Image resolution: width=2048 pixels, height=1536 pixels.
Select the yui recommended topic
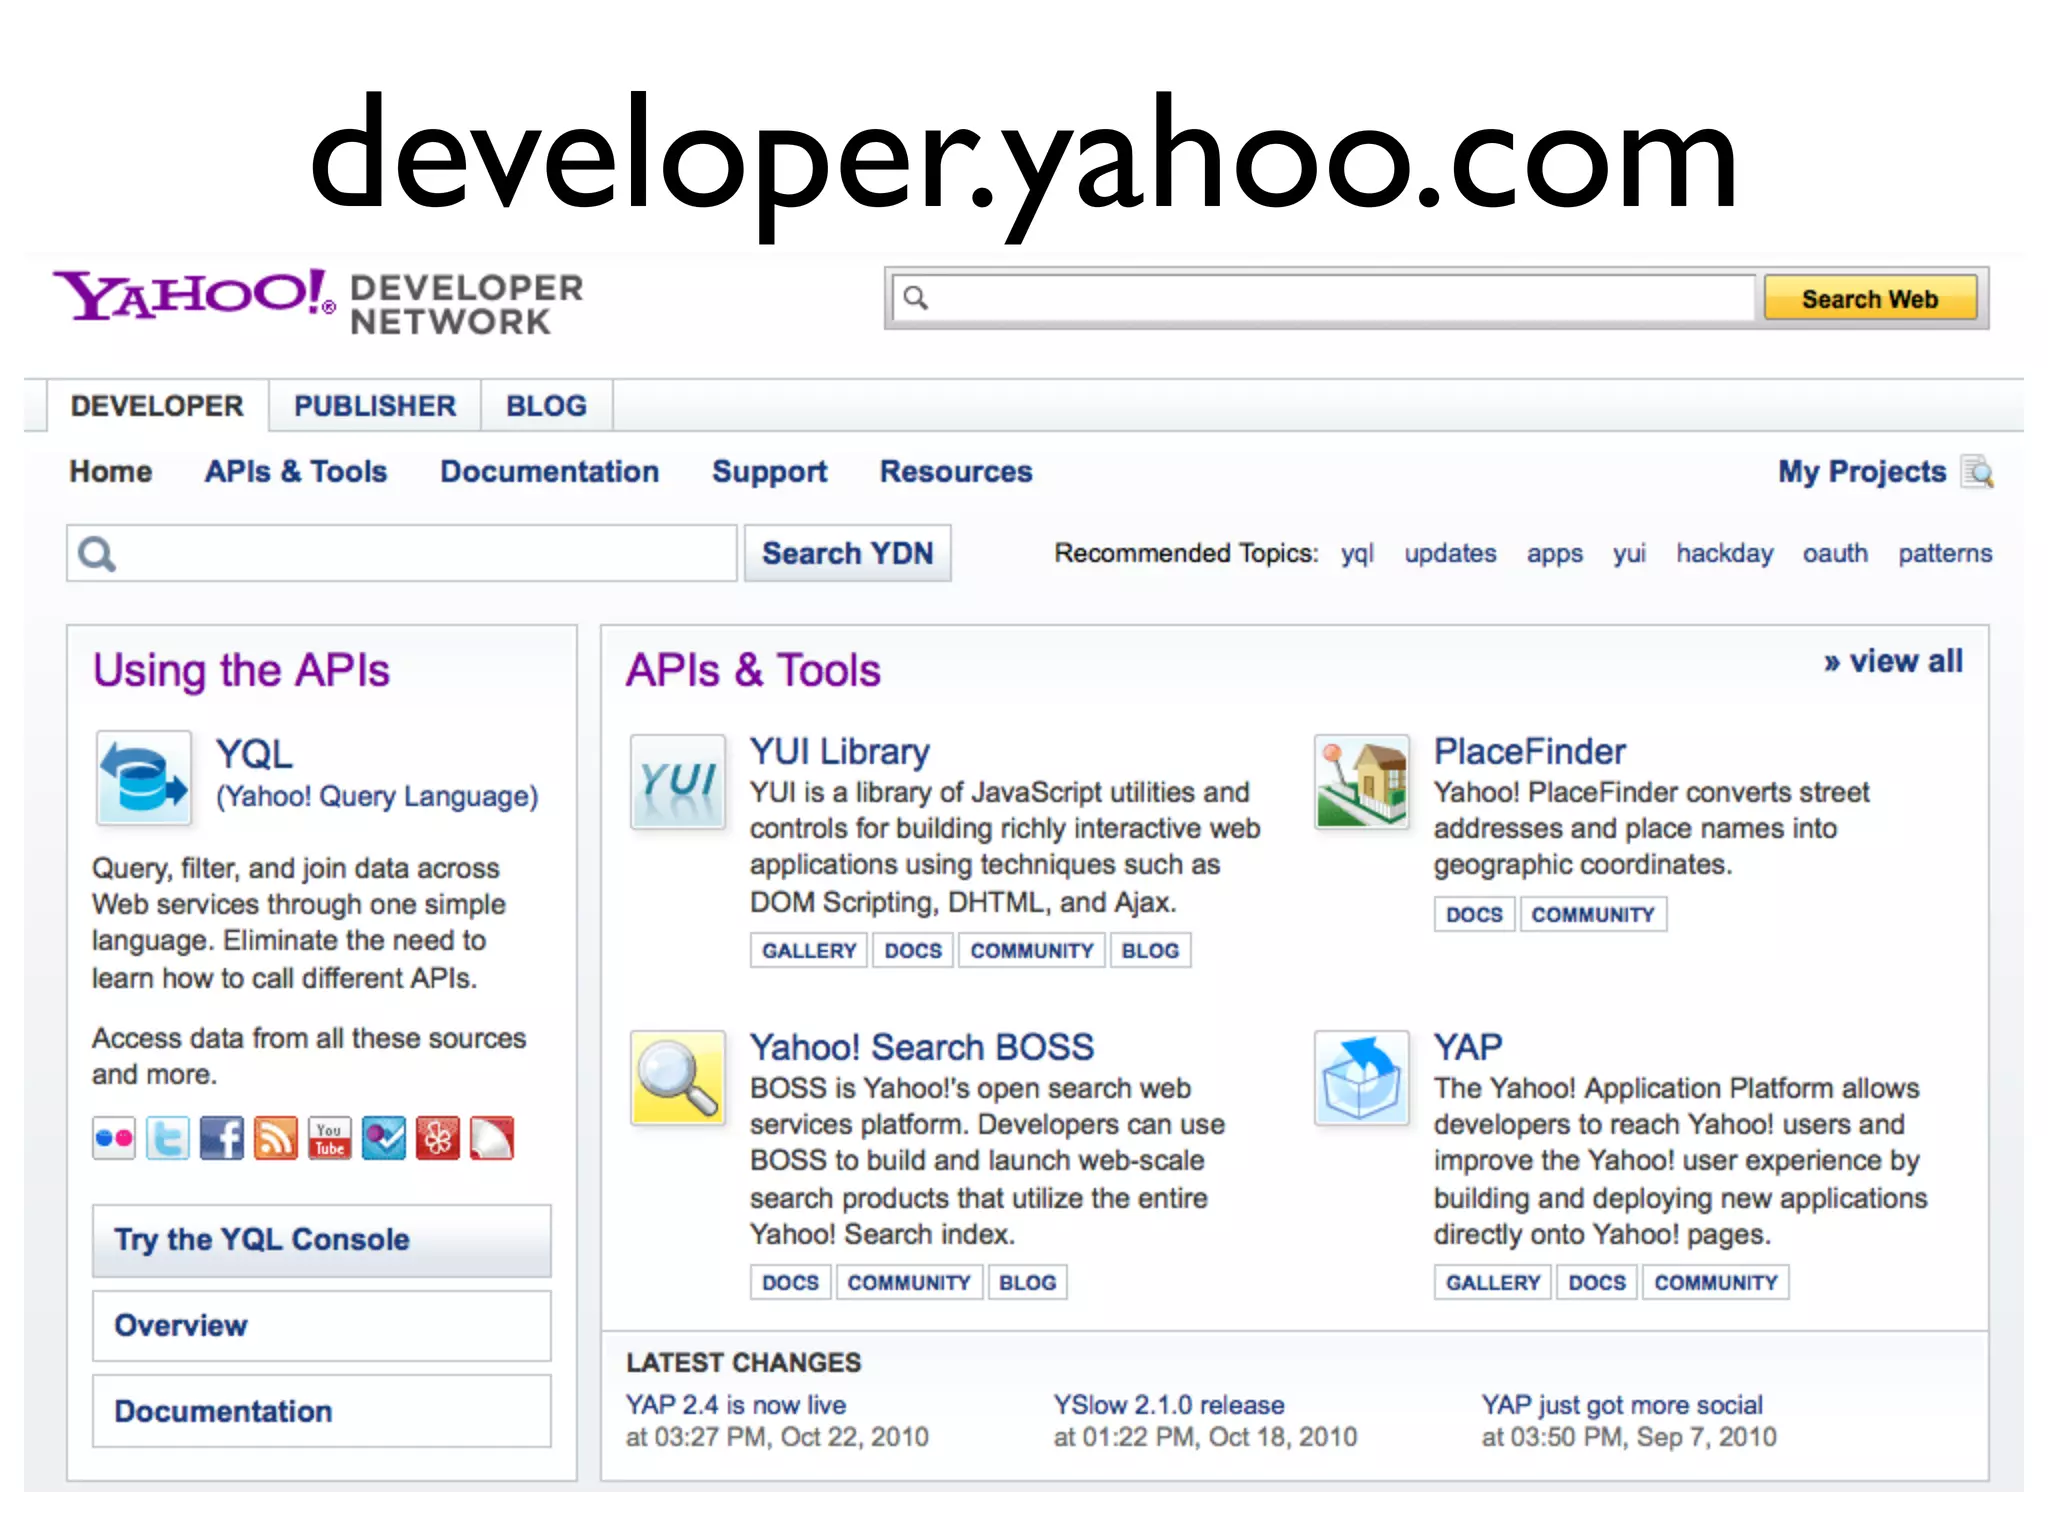[x=1629, y=554]
